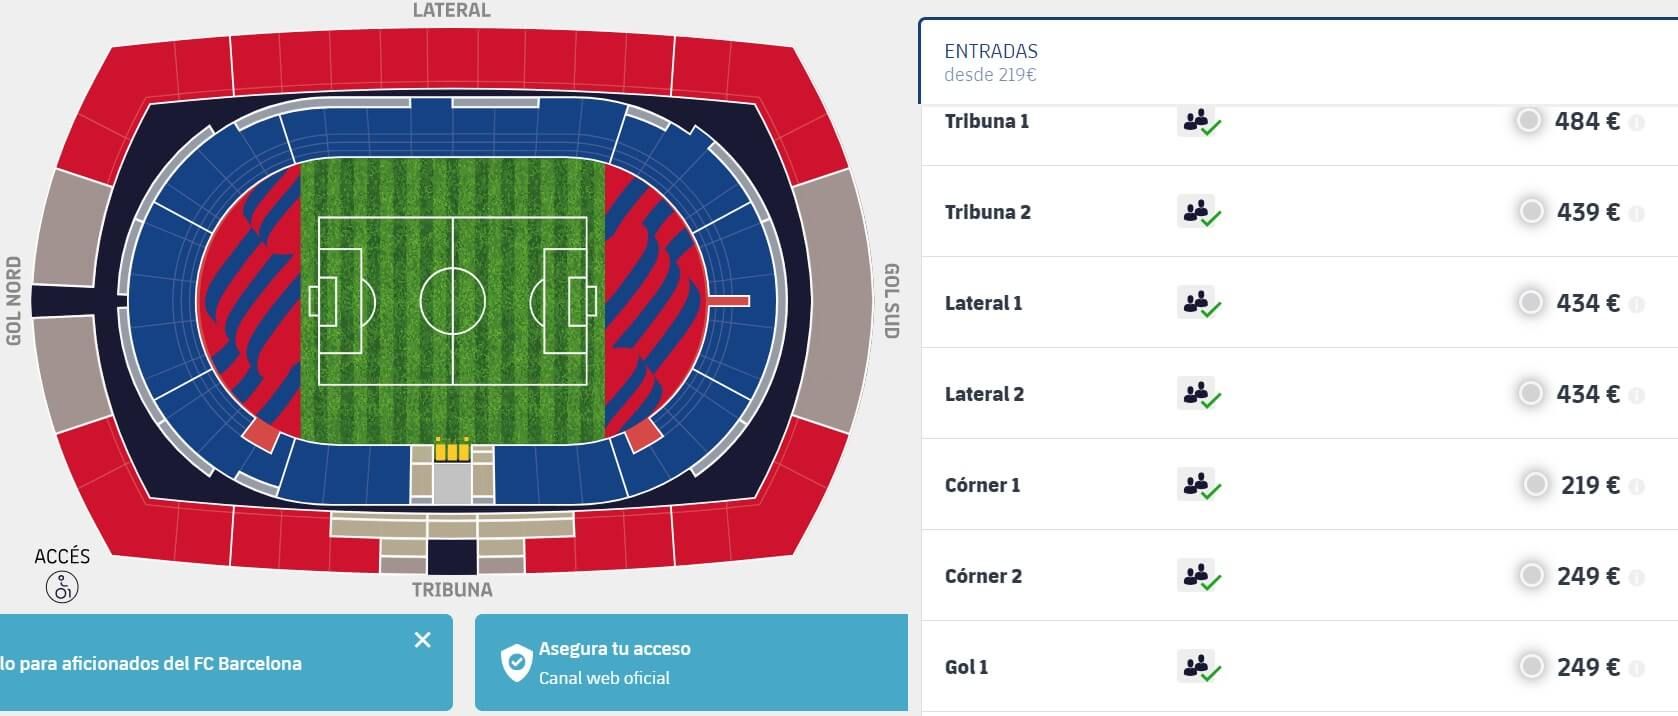Image resolution: width=1678 pixels, height=716 pixels.
Task: Select the radio button next to 434 €
Action: pos(1532,303)
